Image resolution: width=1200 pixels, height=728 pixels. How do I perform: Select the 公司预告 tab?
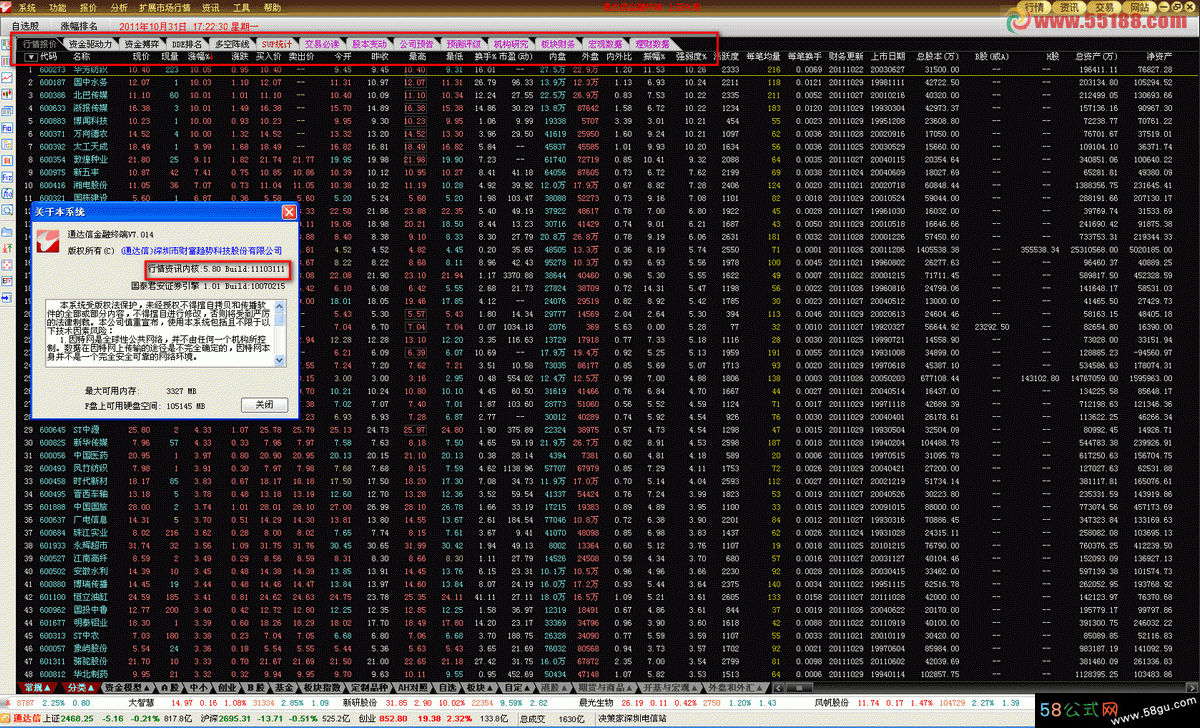coord(416,44)
